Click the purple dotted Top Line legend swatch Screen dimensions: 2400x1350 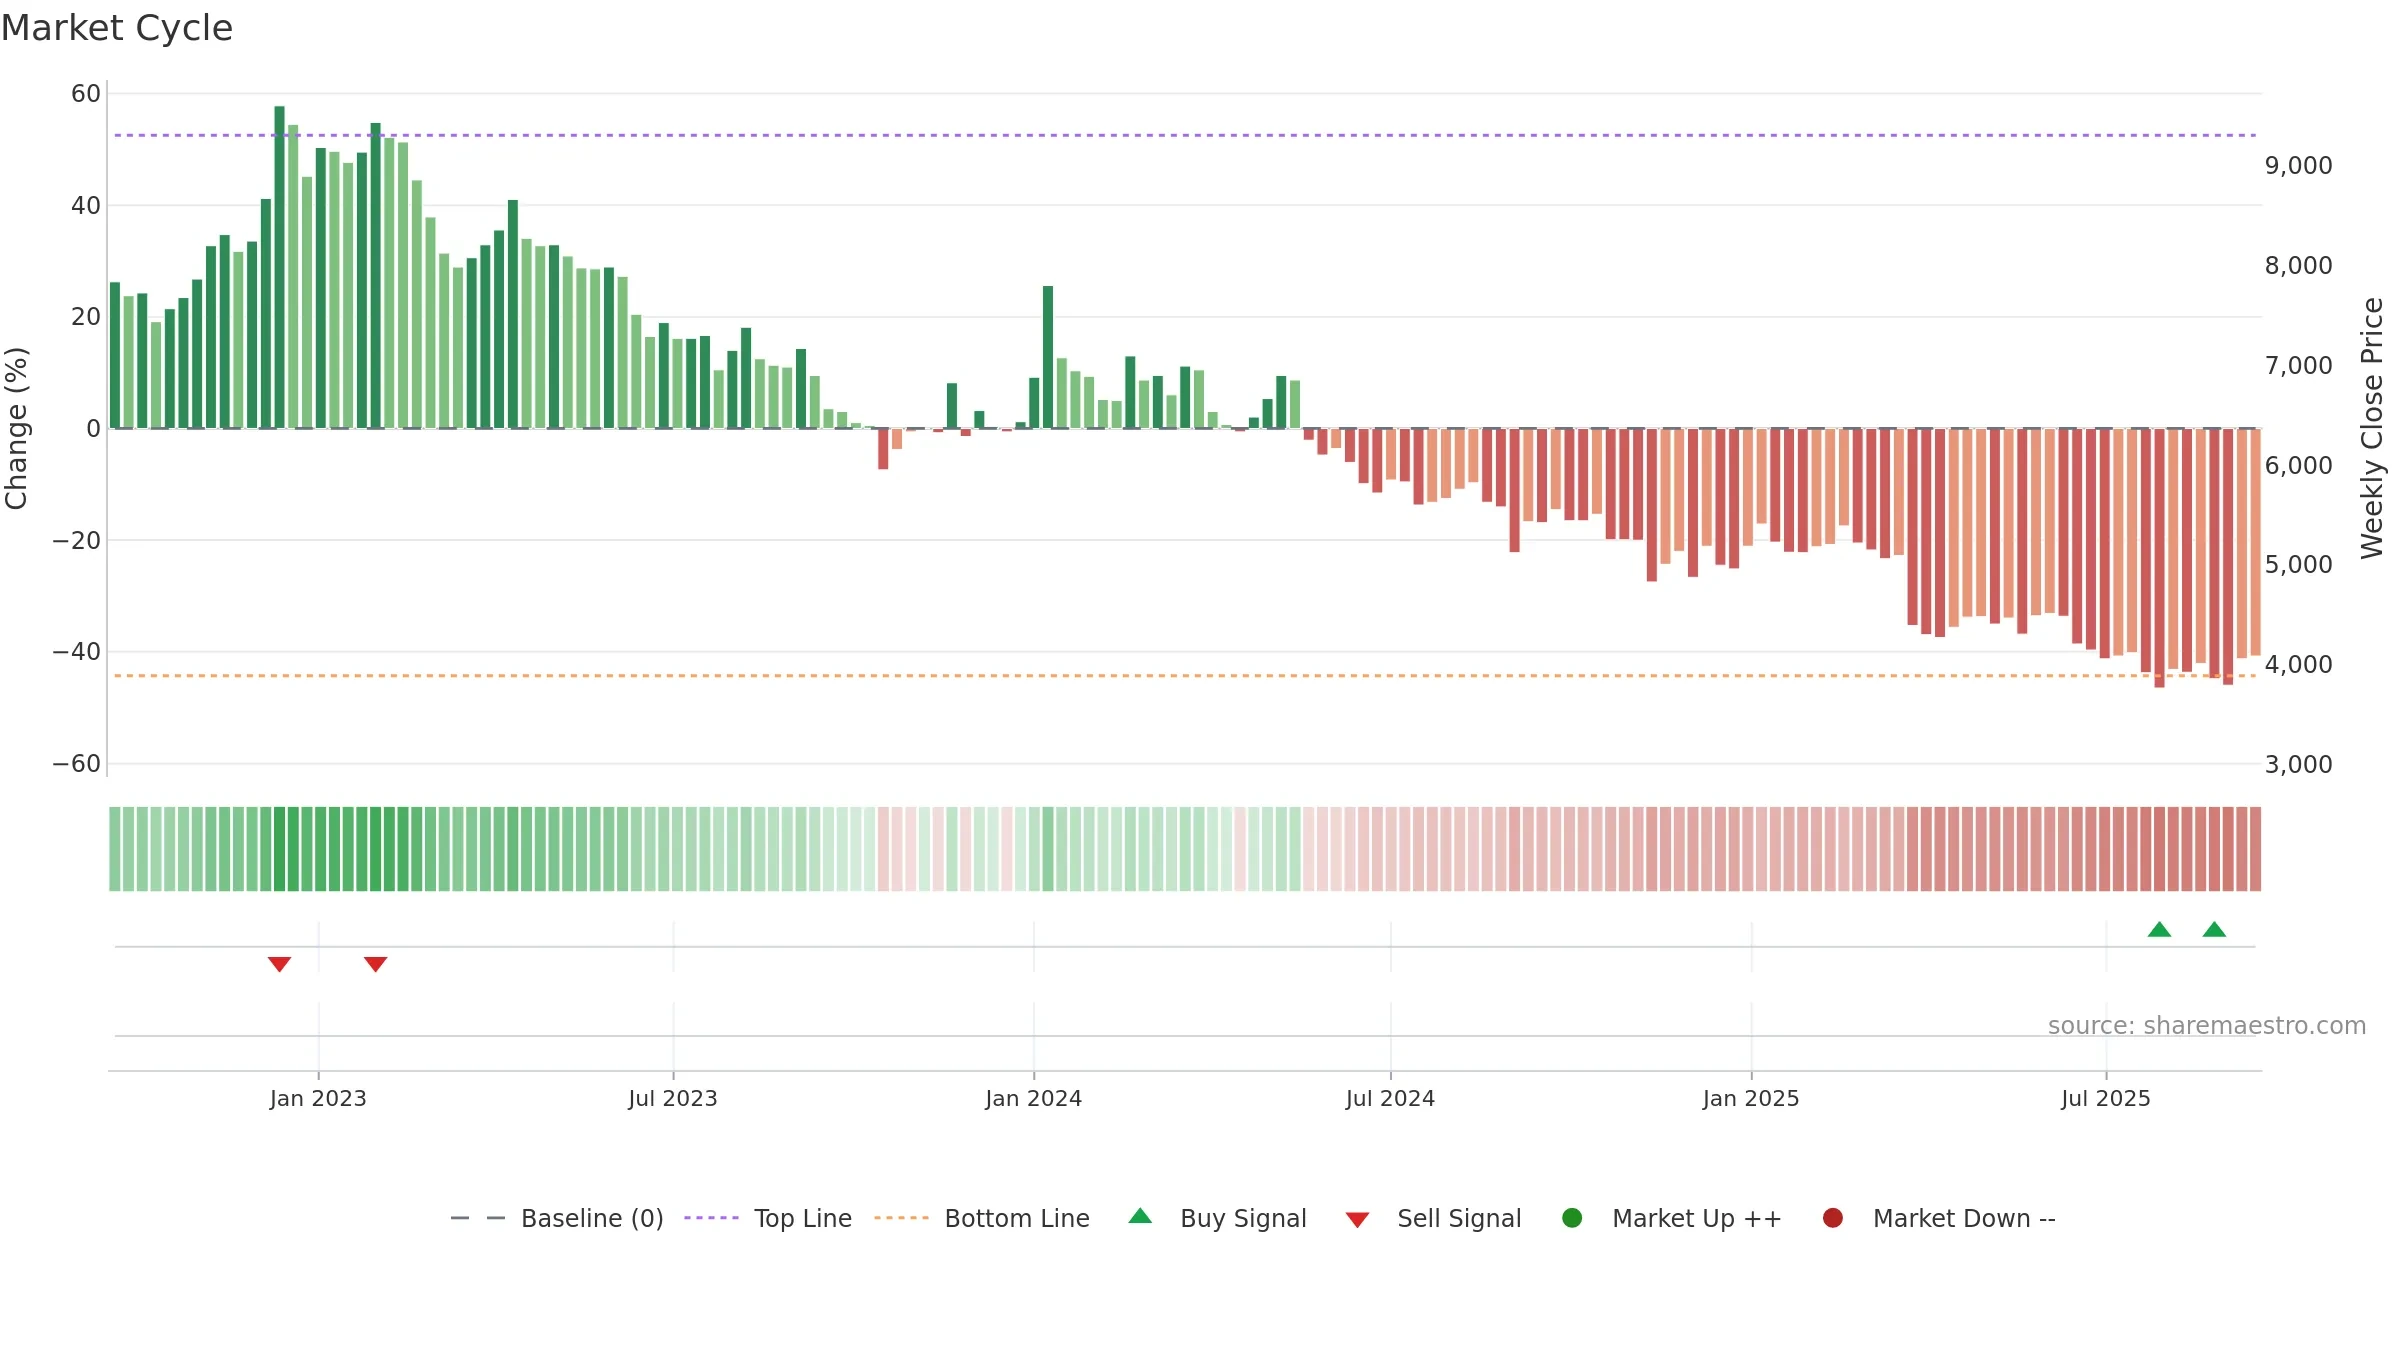click(711, 1218)
